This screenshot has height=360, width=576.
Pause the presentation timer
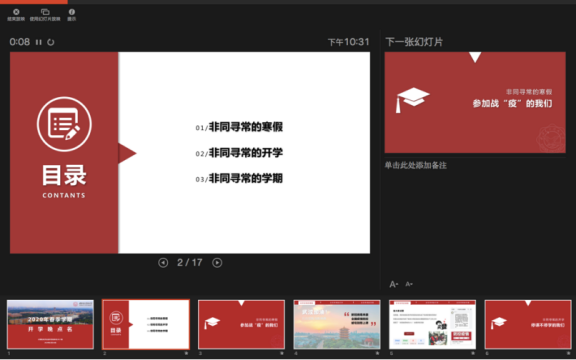[x=39, y=42]
